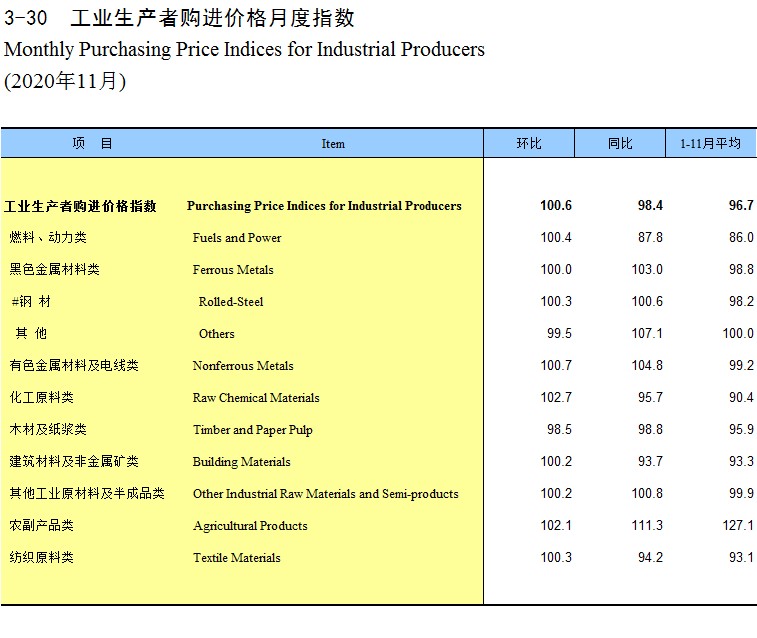This screenshot has height=638, width=757.
Task: Select the English title 'Monthly Purchasing Price Indices'
Action: 142,49
